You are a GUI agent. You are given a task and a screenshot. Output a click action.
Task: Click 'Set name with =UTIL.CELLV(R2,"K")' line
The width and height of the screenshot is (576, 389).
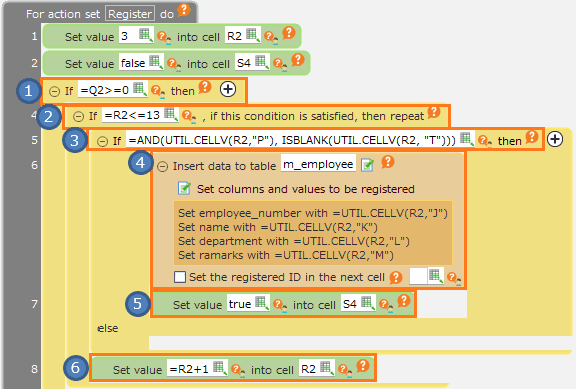pos(278,227)
